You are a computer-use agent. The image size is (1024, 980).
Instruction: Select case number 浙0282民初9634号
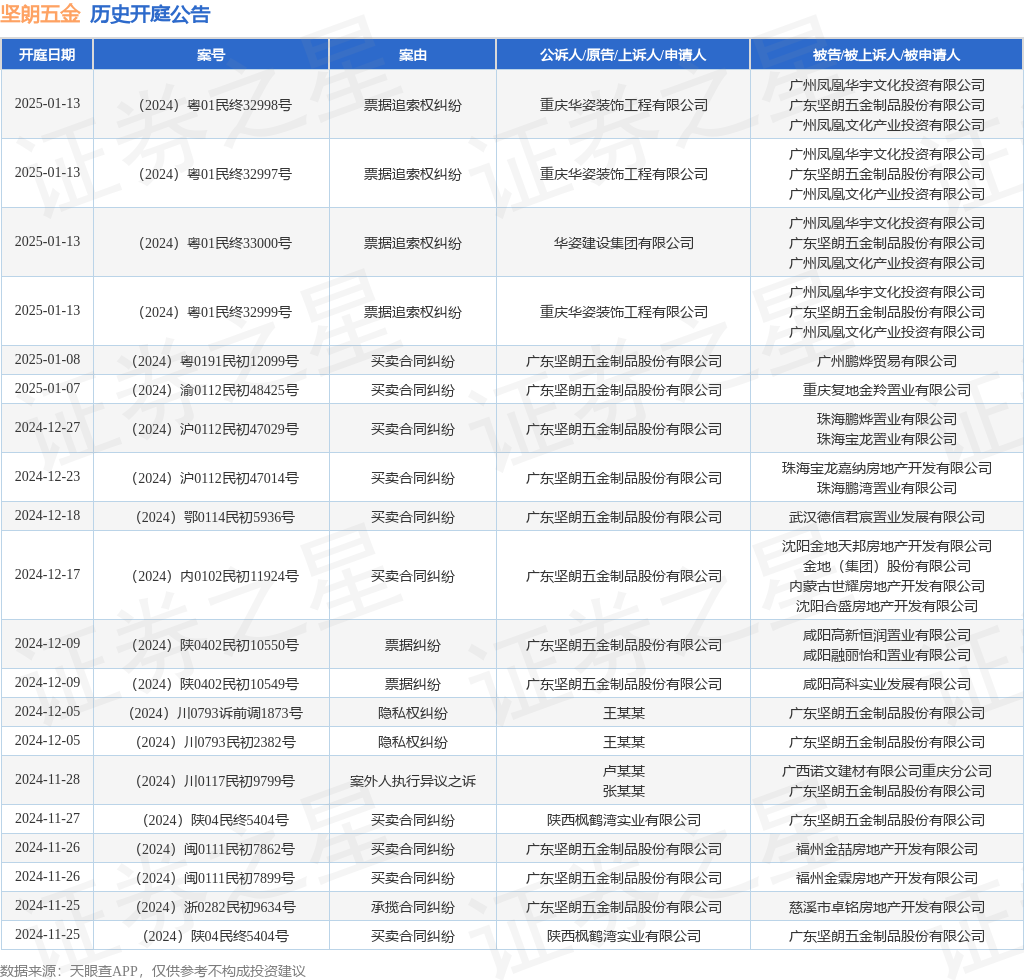pos(215,908)
